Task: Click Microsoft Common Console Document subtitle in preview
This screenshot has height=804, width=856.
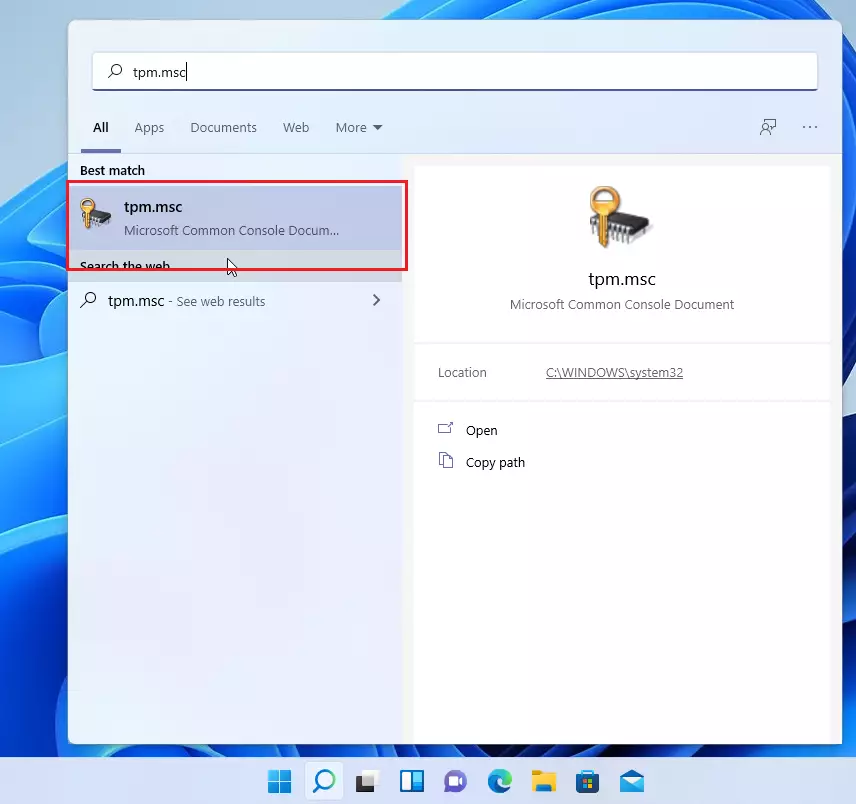Action: (622, 305)
